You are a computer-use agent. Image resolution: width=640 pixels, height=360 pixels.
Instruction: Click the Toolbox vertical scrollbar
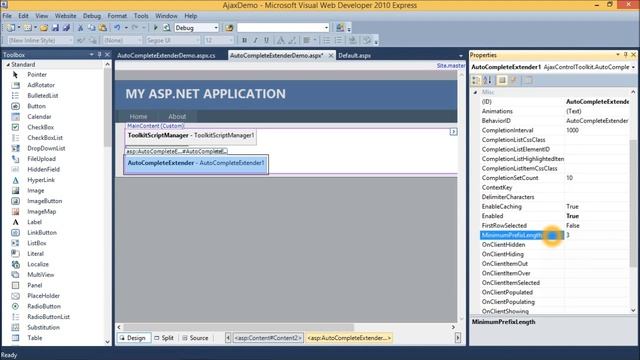107,107
